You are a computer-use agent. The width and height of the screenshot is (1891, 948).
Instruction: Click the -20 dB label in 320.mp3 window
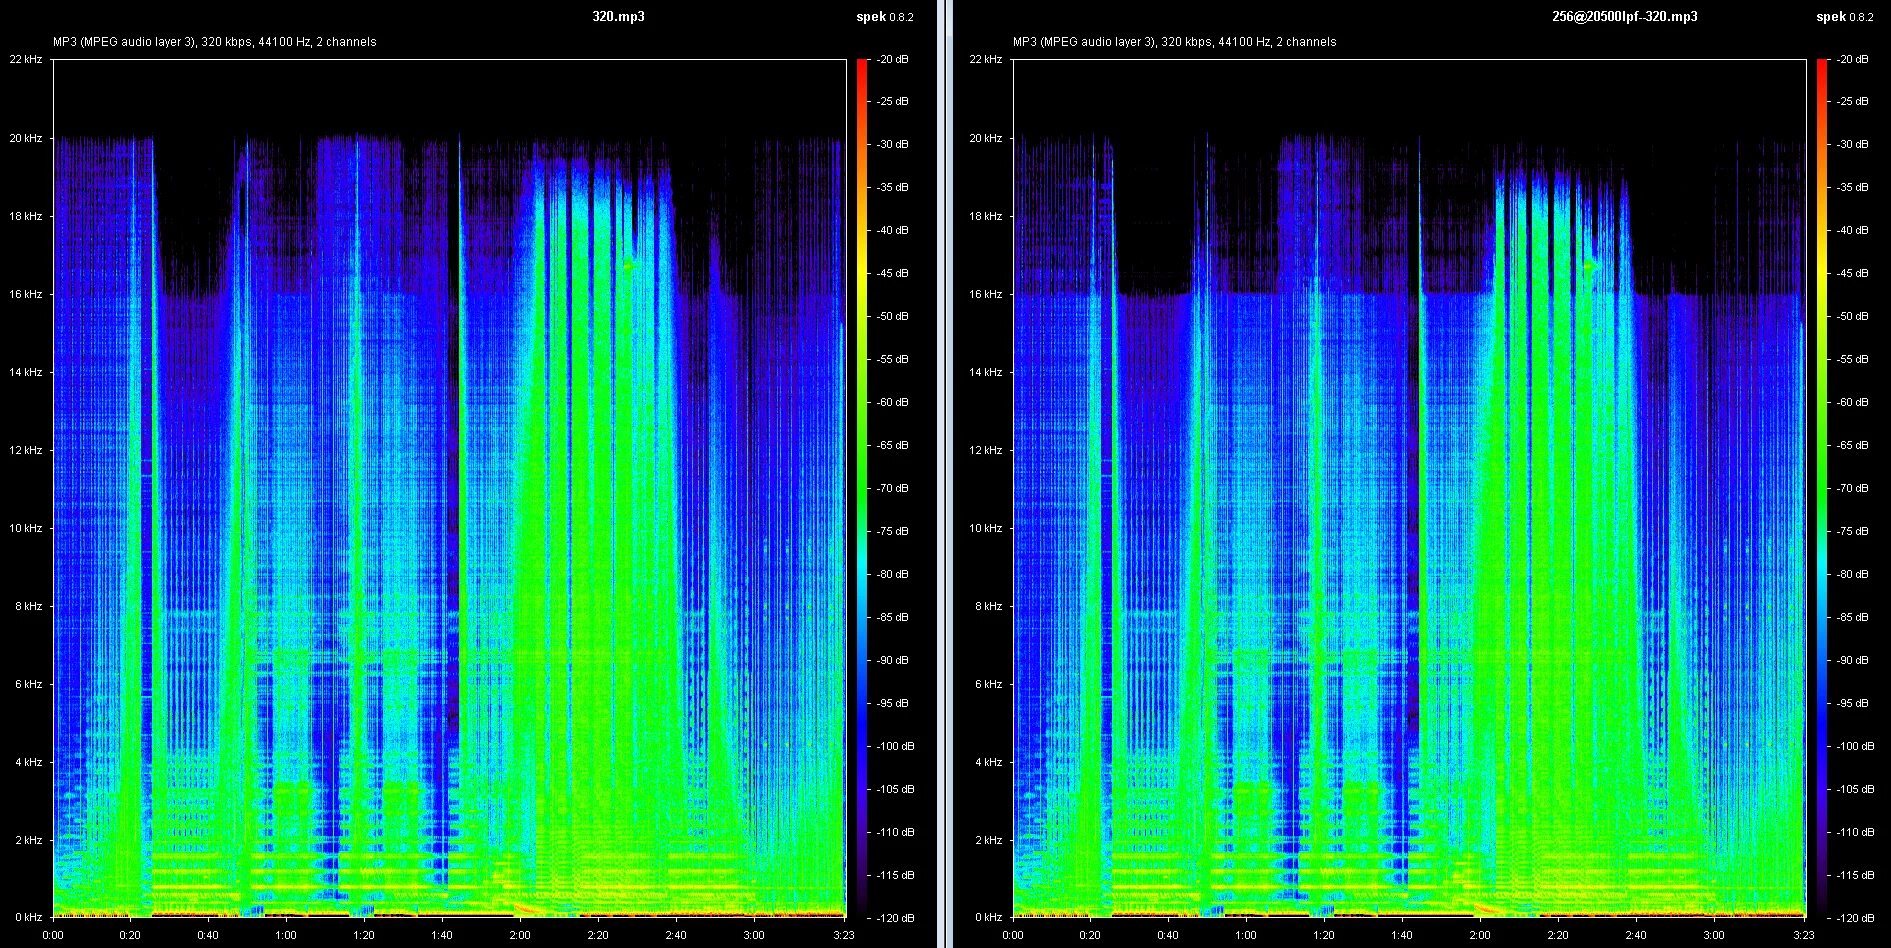(x=892, y=59)
